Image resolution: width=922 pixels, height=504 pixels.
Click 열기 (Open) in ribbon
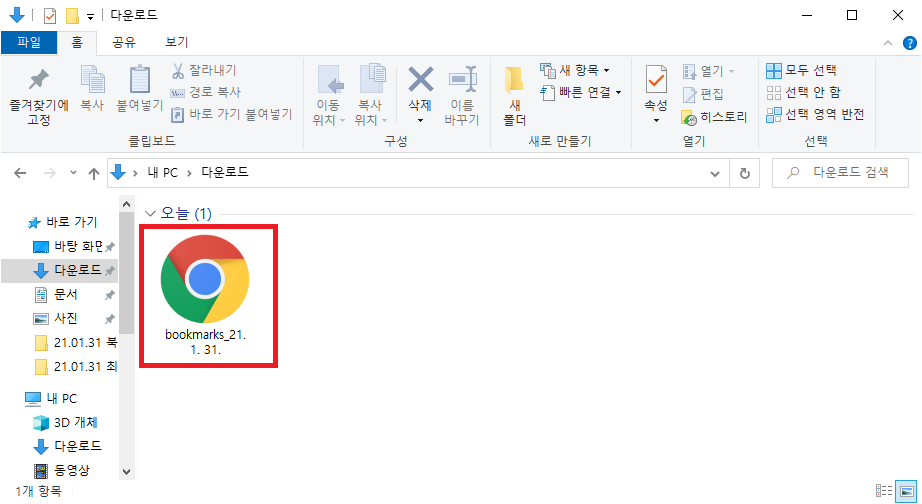[x=709, y=71]
